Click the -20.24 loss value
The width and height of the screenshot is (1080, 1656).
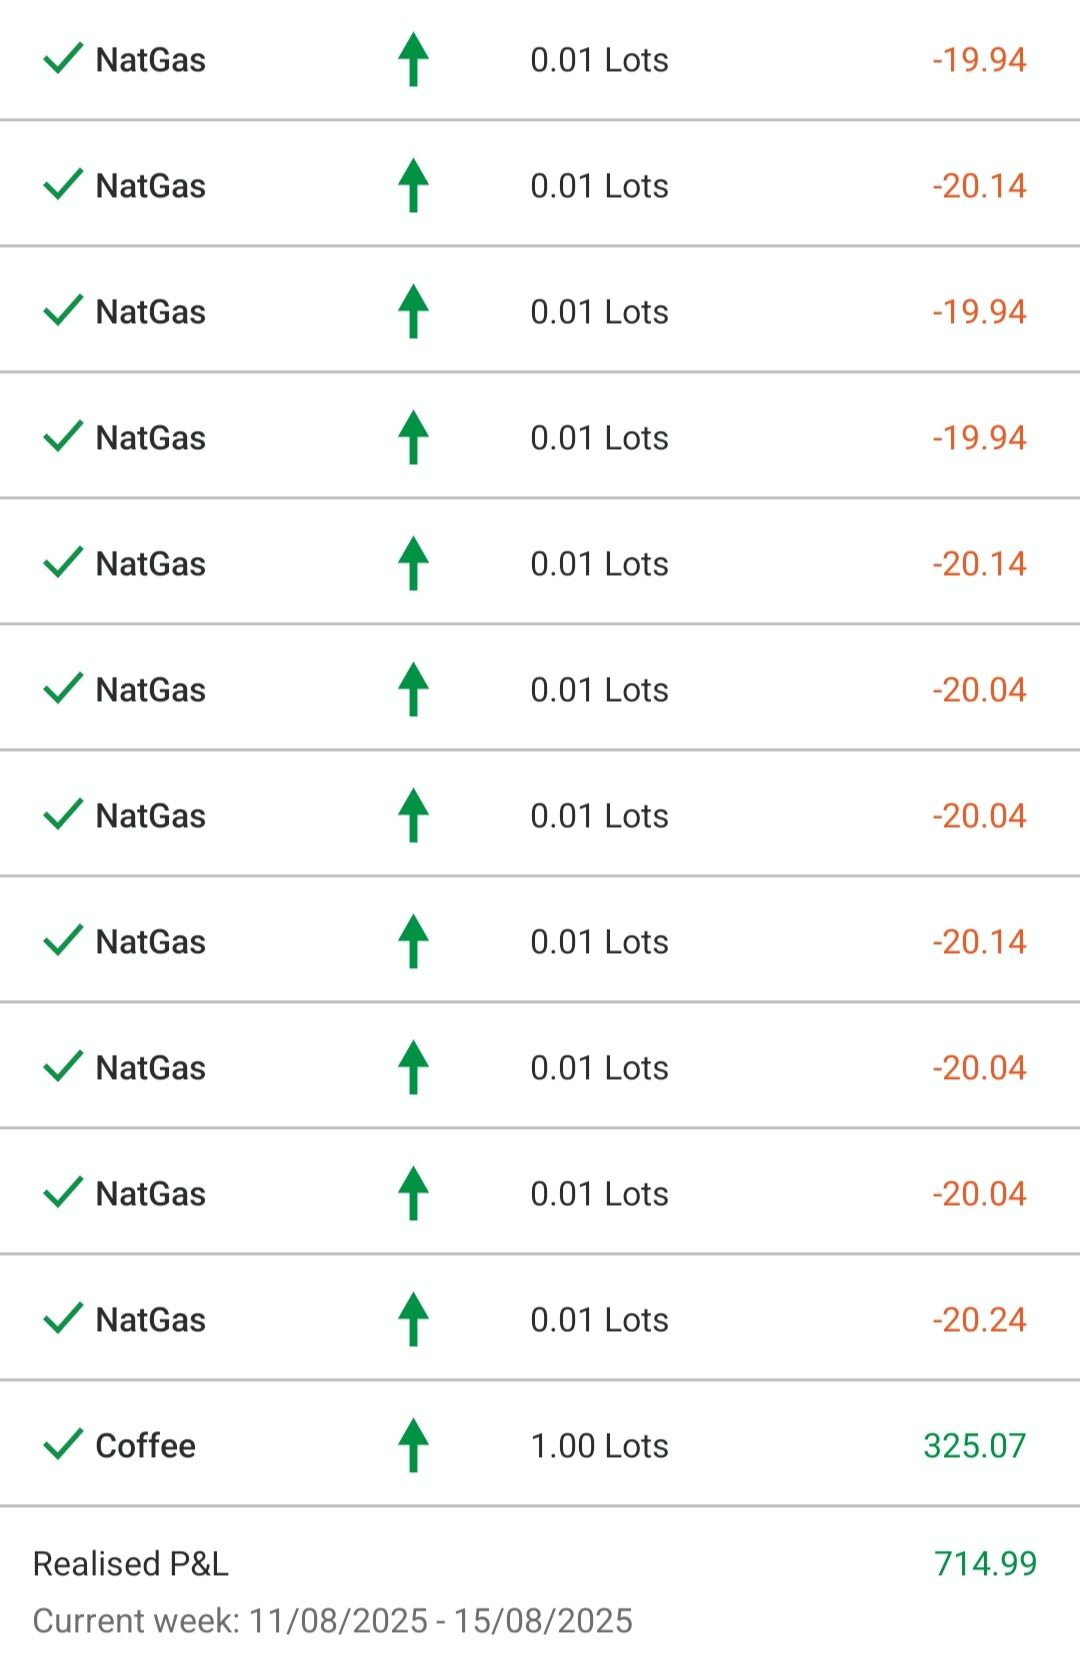[979, 1319]
